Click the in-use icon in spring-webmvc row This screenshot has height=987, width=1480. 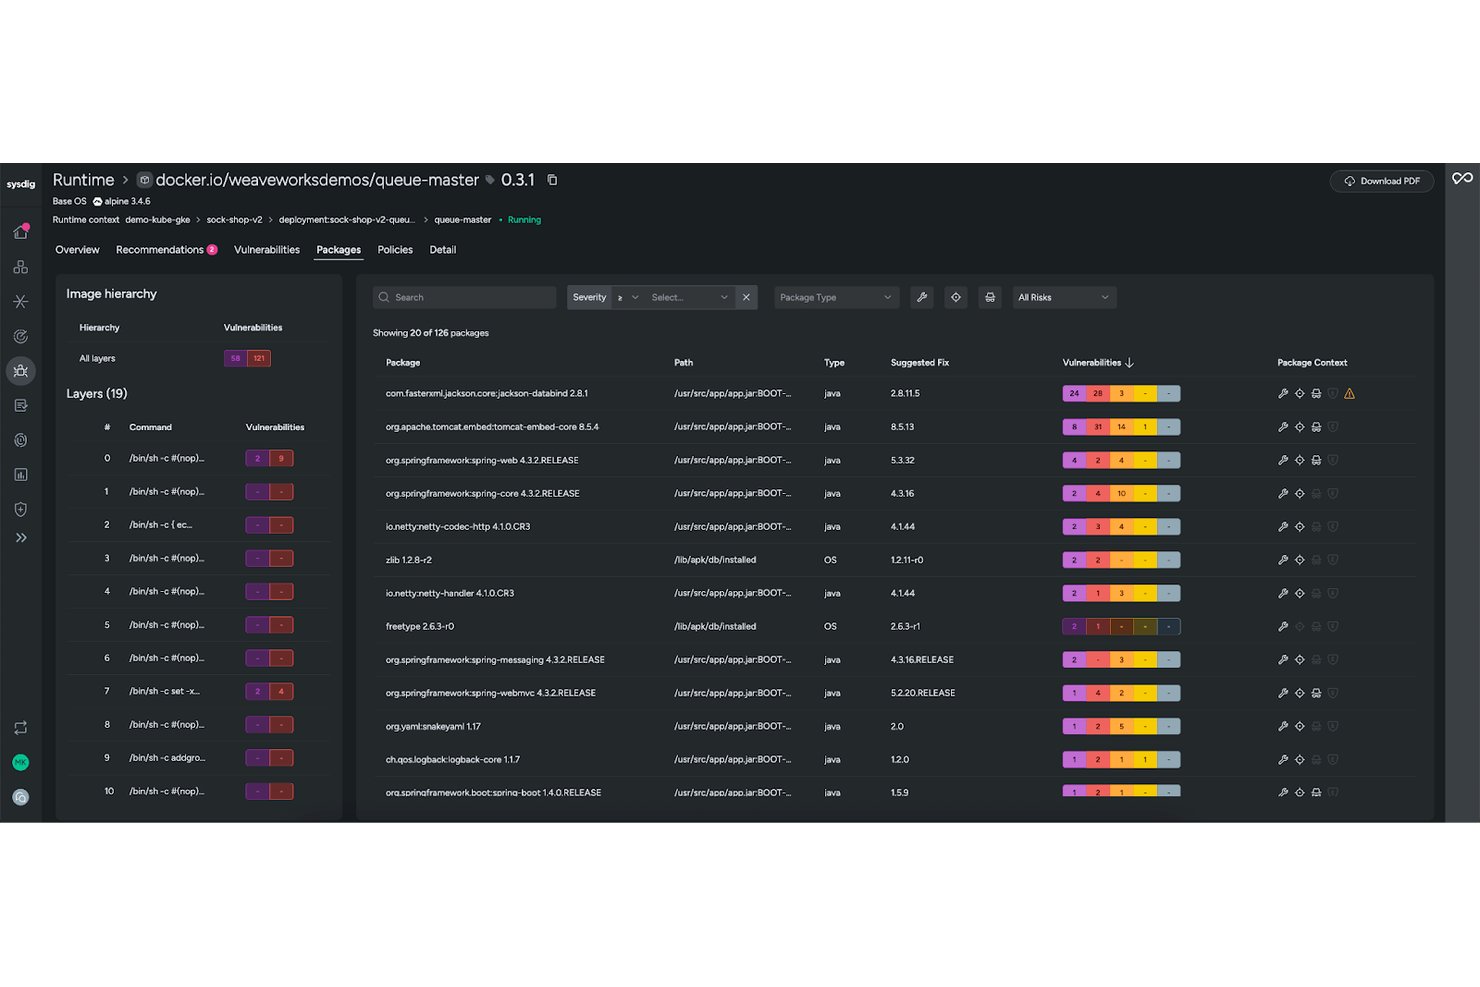pos(1316,693)
